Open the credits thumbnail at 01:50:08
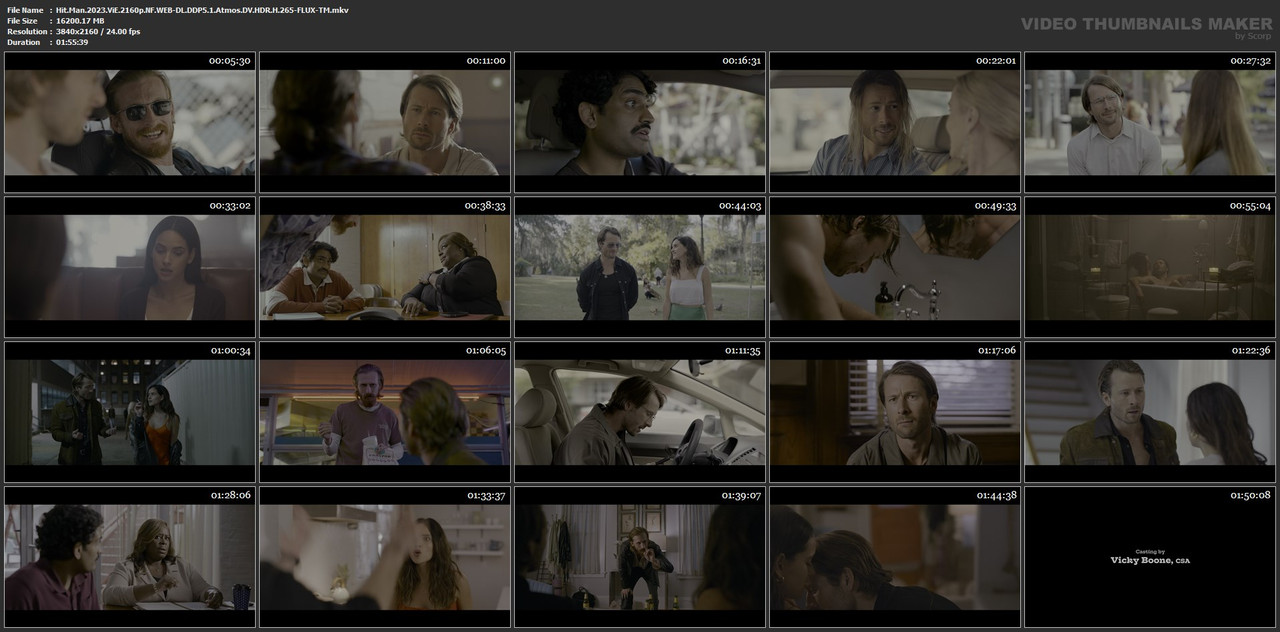1280x632 pixels. point(1150,557)
